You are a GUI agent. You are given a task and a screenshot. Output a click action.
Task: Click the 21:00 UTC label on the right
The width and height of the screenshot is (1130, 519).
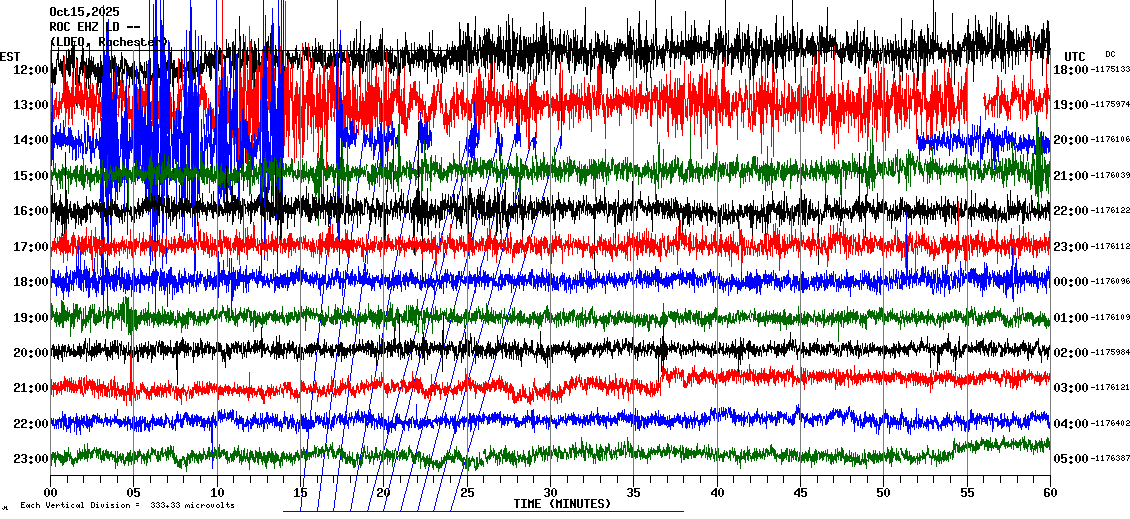click(x=1070, y=175)
